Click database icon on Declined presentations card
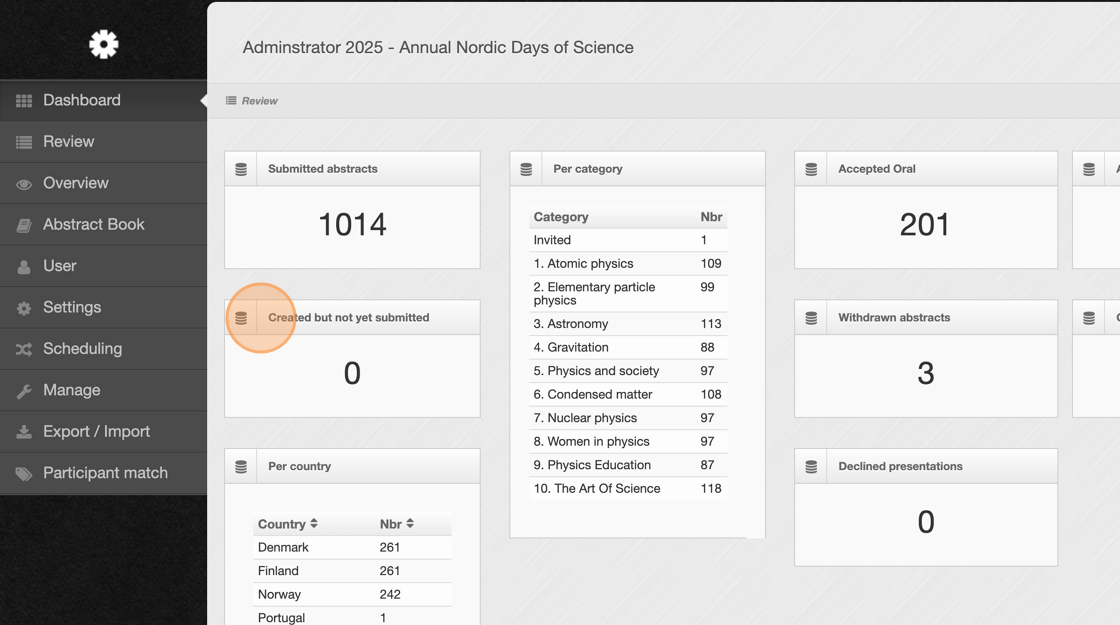Viewport: 1120px width, 625px height. point(811,466)
